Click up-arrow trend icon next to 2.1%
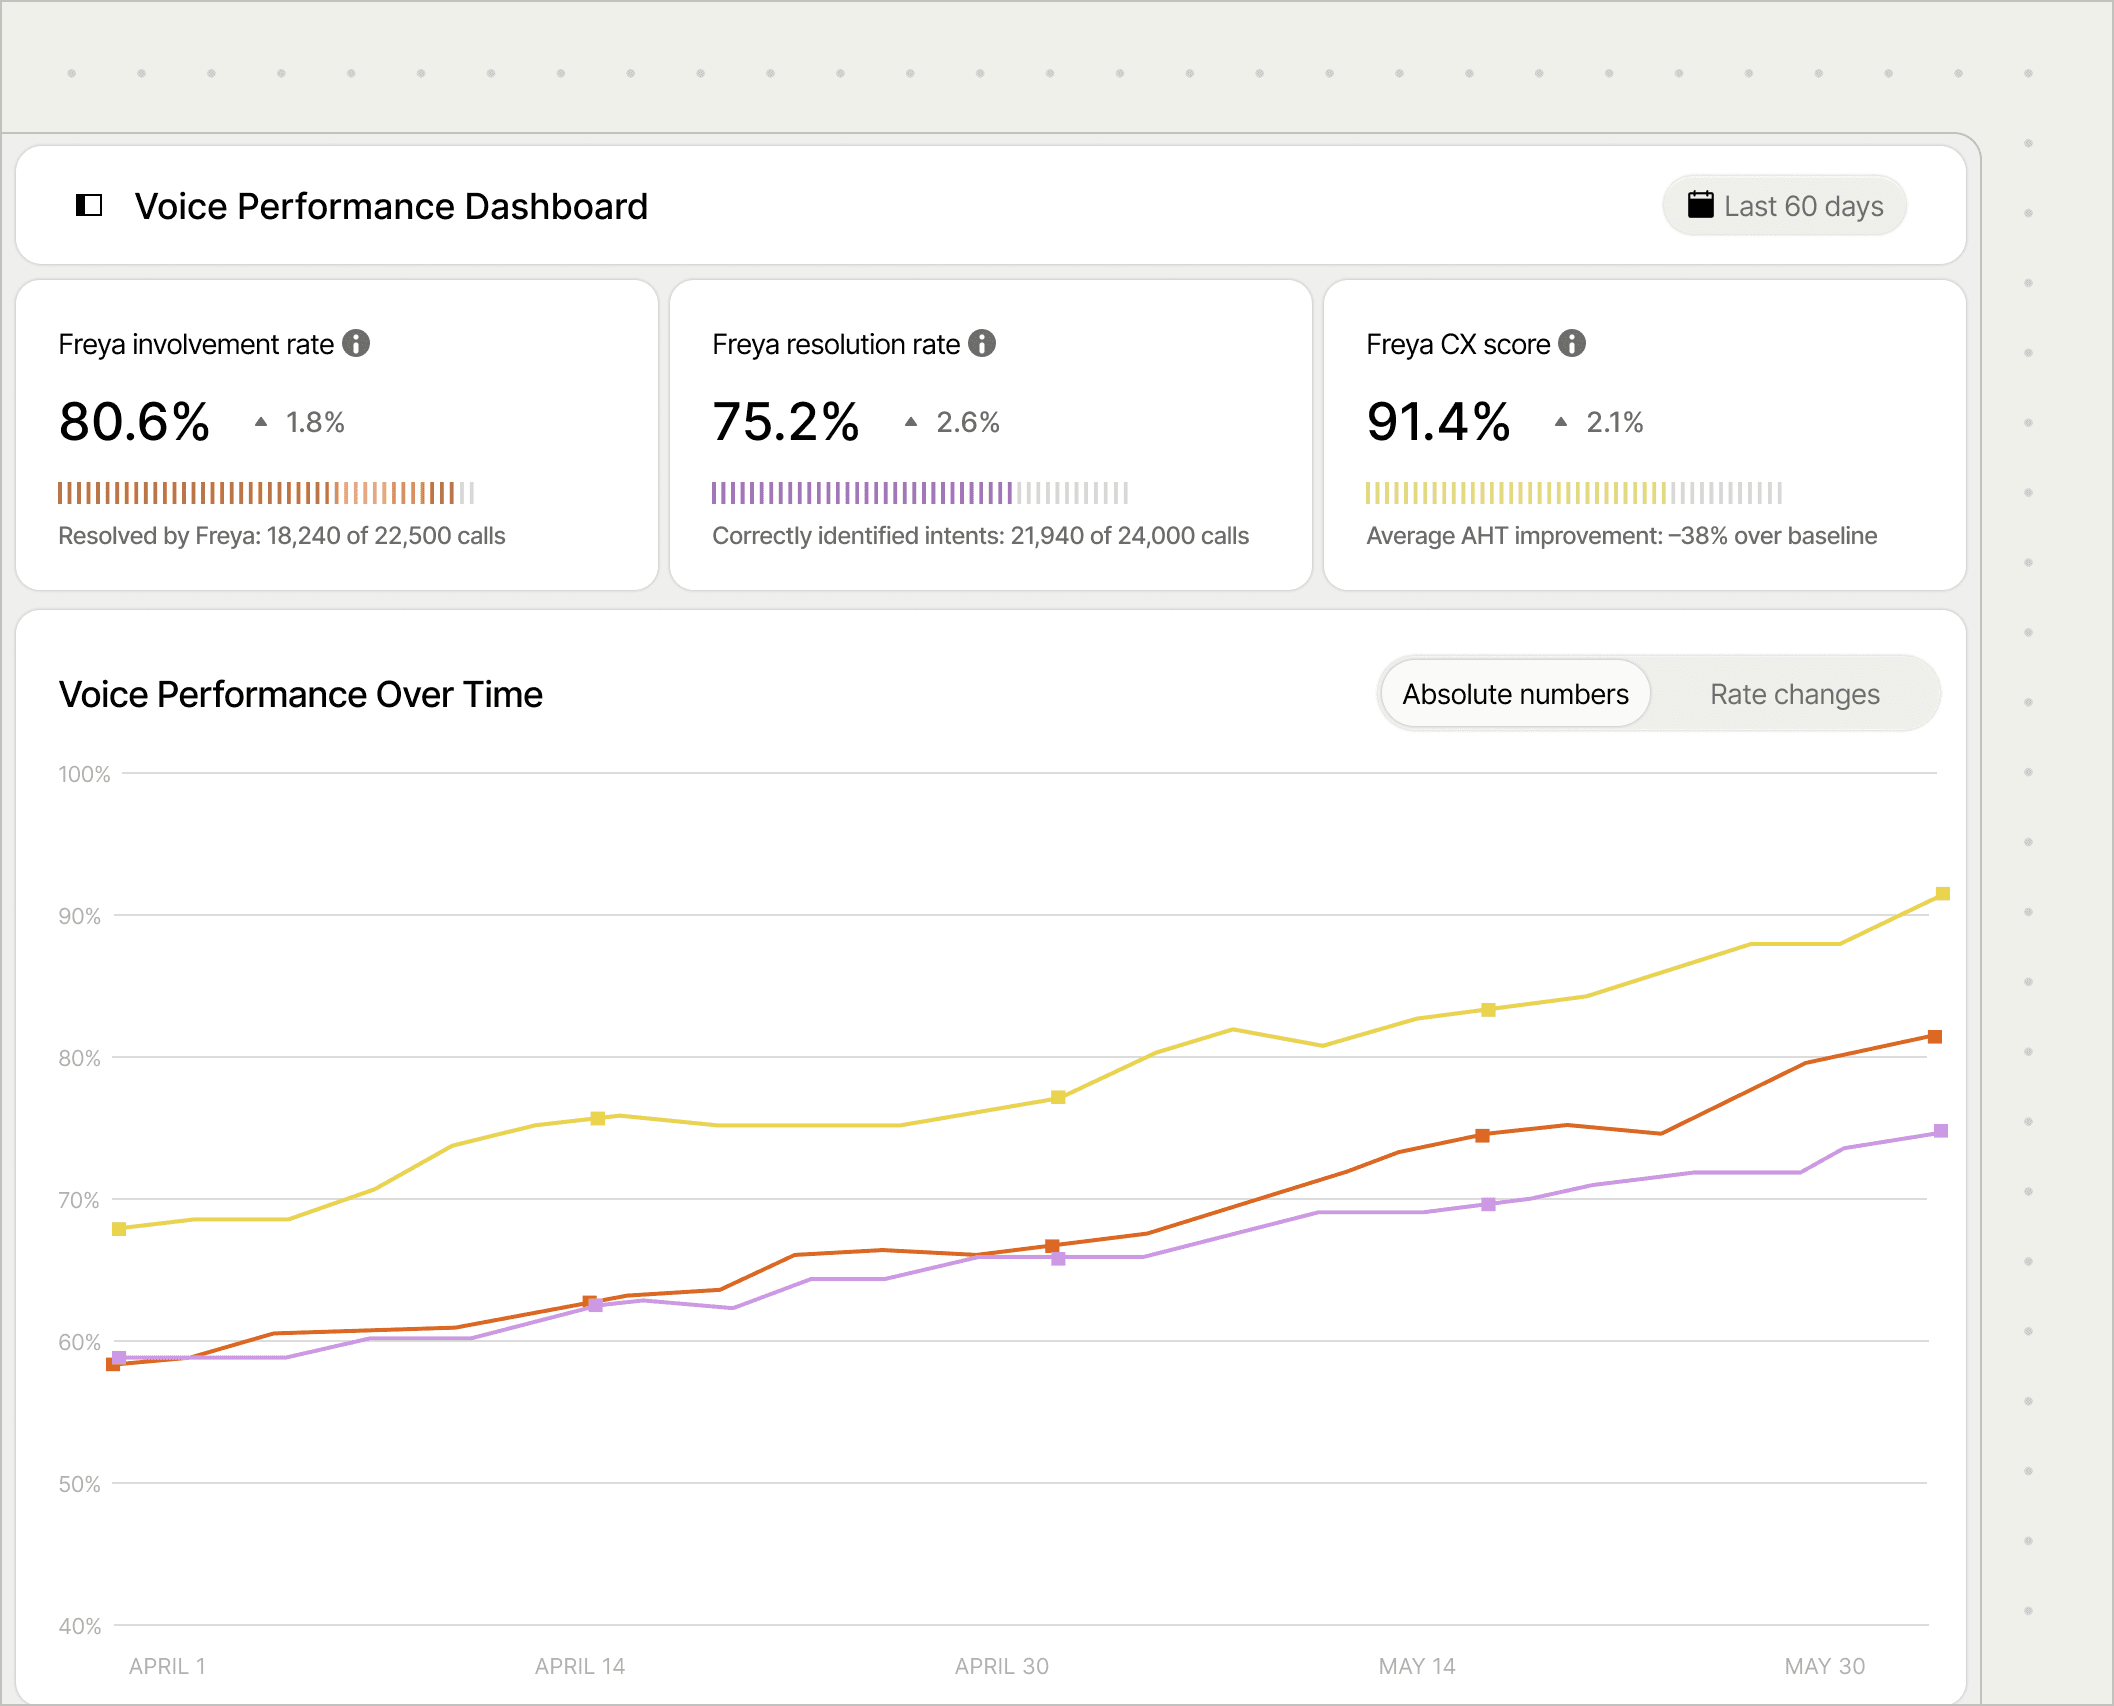The height and width of the screenshot is (1706, 2114). 1561,422
